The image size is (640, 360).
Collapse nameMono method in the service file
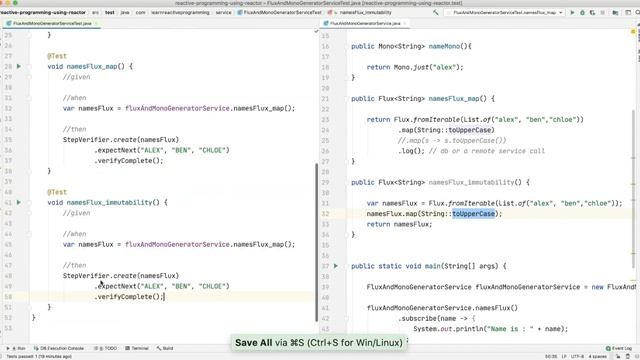point(346,47)
